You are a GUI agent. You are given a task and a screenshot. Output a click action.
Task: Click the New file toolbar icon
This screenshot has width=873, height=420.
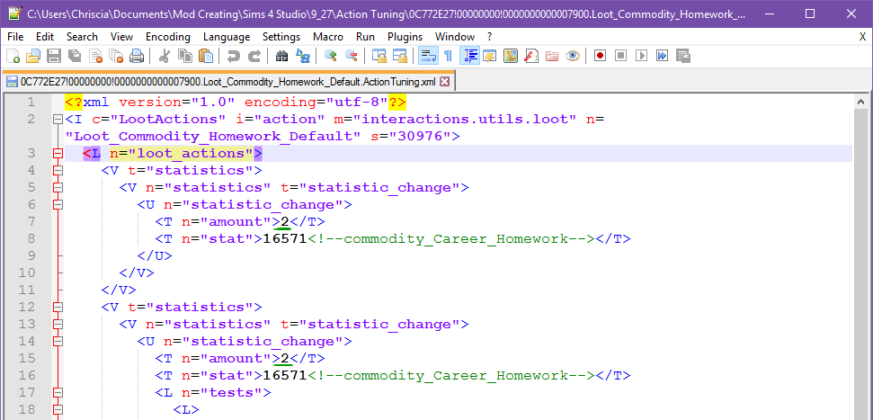(12, 56)
